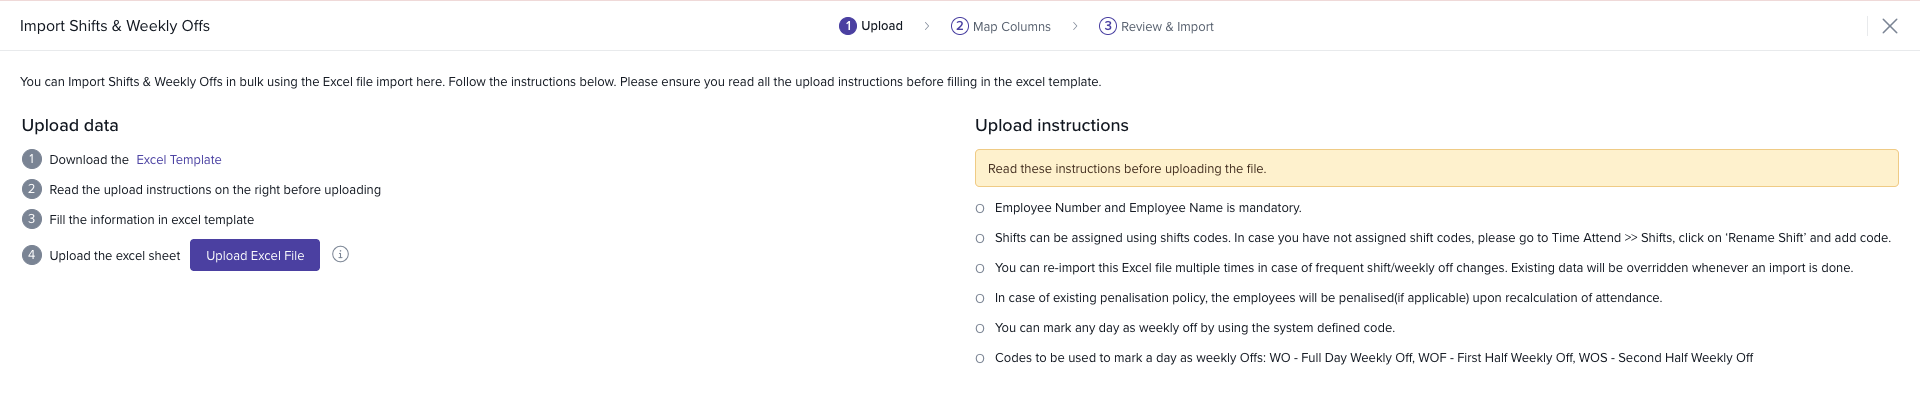1920x407 pixels.
Task: Click the number 4 circle beside Upload the excel sheet
Action: coord(32,255)
